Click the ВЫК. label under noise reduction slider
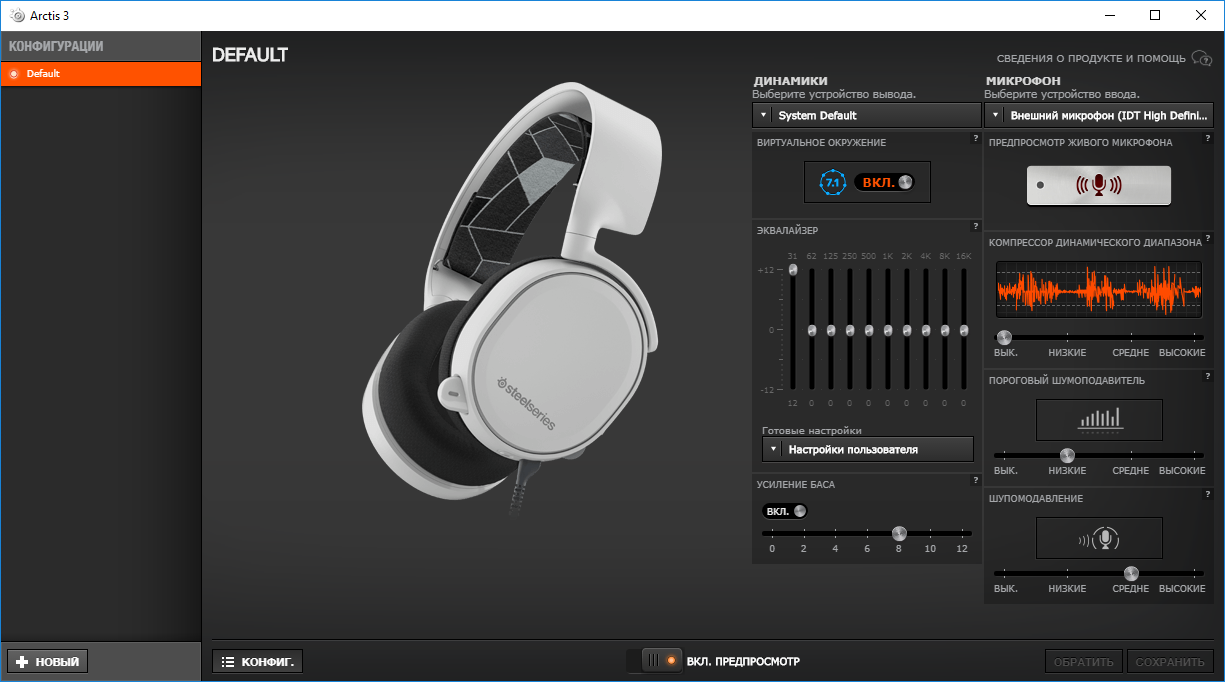Viewport: 1225px width, 682px height. [x=1005, y=589]
